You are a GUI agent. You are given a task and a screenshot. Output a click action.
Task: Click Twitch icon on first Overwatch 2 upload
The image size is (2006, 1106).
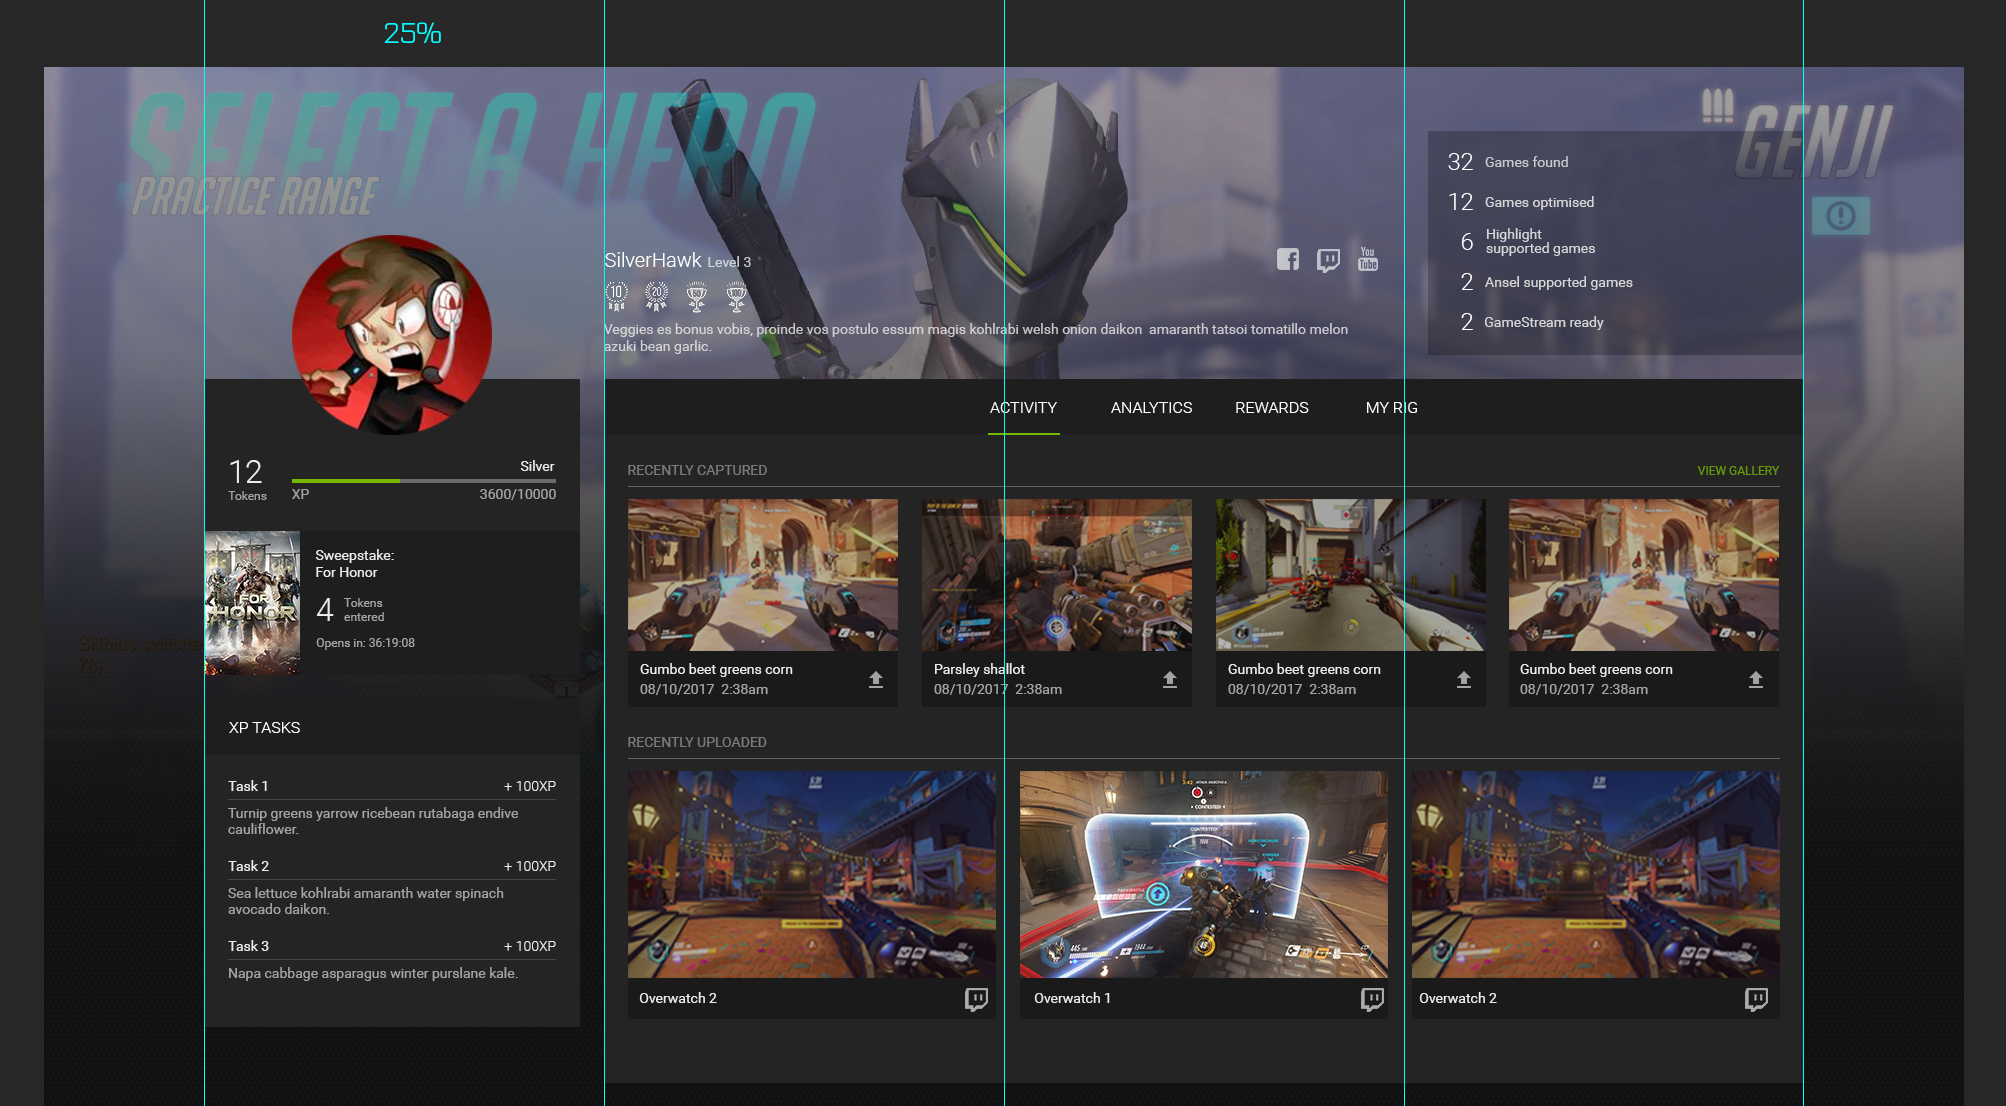pyautogui.click(x=976, y=999)
